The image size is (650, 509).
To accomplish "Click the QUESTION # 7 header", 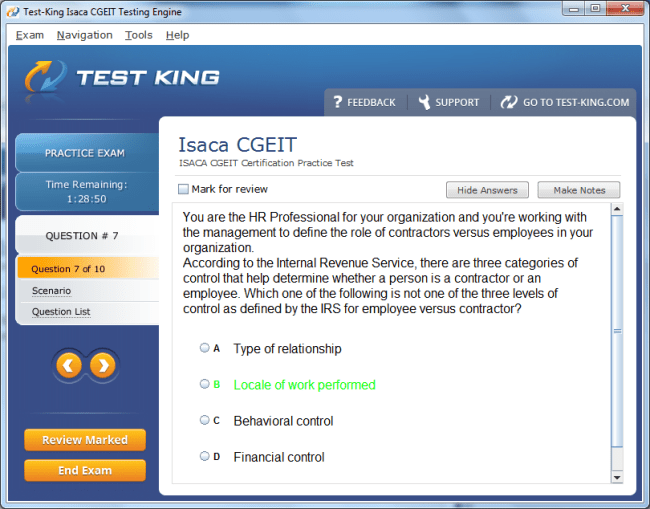I will [87, 235].
